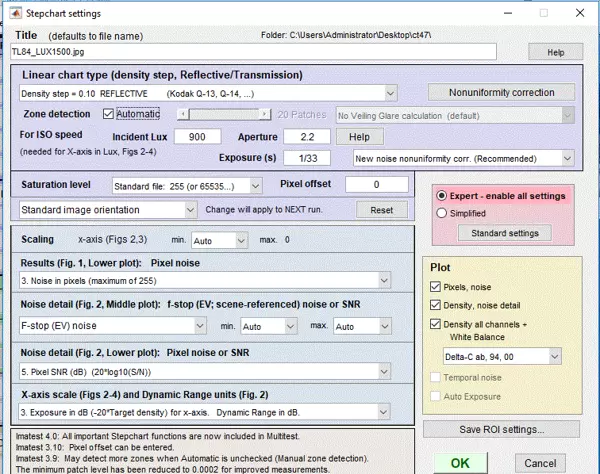Select Expert - enable all settings option
Image resolution: width=600 pixels, height=474 pixels.
click(x=442, y=196)
